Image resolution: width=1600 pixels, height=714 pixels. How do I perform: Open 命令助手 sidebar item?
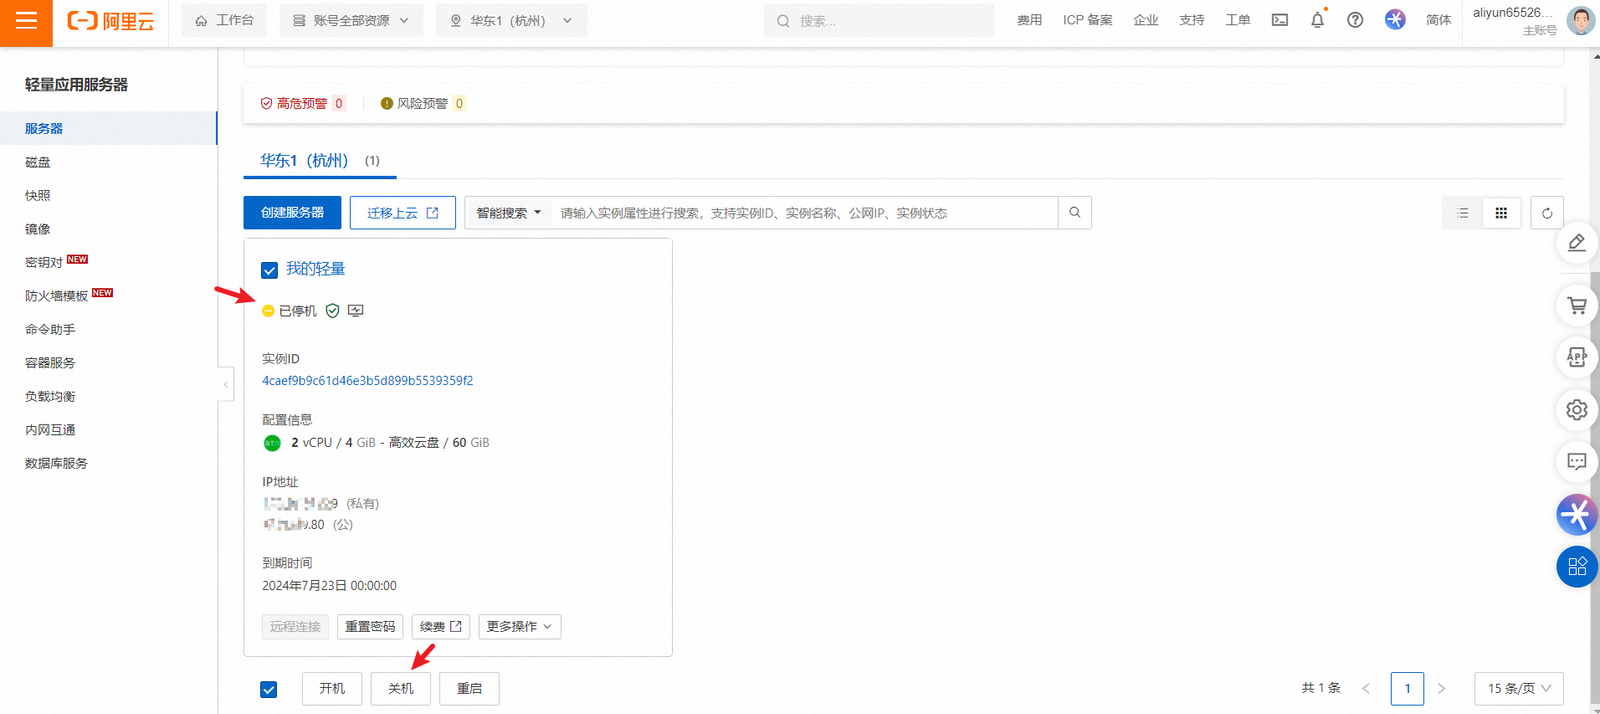tap(108, 329)
